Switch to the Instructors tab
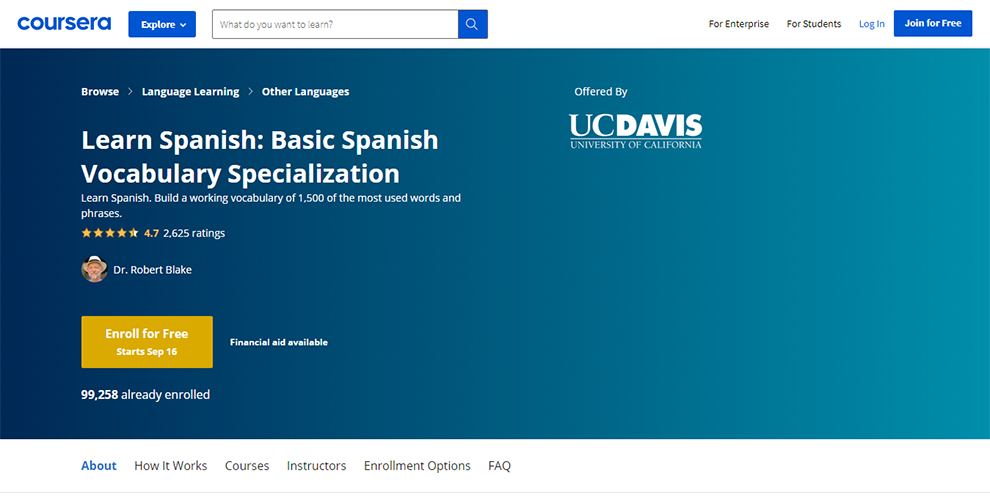Image resolution: width=990 pixels, height=503 pixels. (x=316, y=466)
